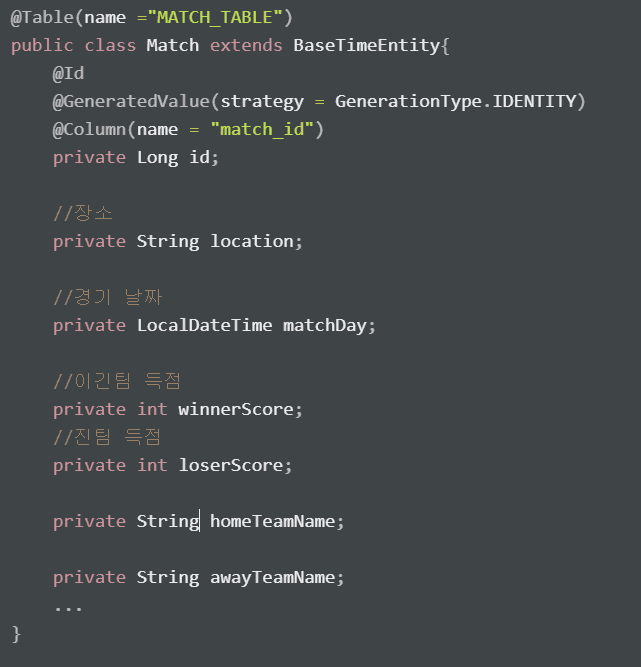Click the BaseTimeEntity superclass name

367,46
